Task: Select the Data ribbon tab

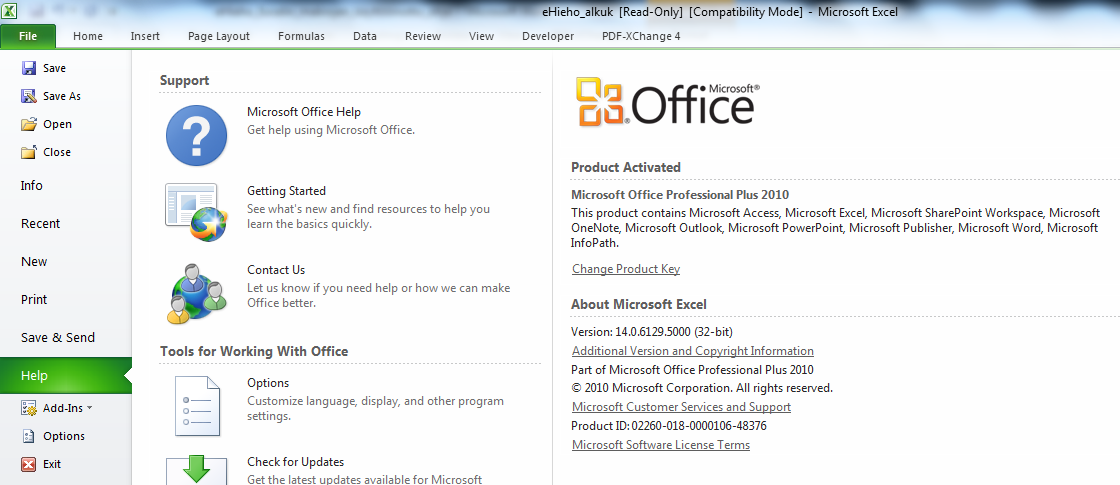Action: tap(365, 36)
